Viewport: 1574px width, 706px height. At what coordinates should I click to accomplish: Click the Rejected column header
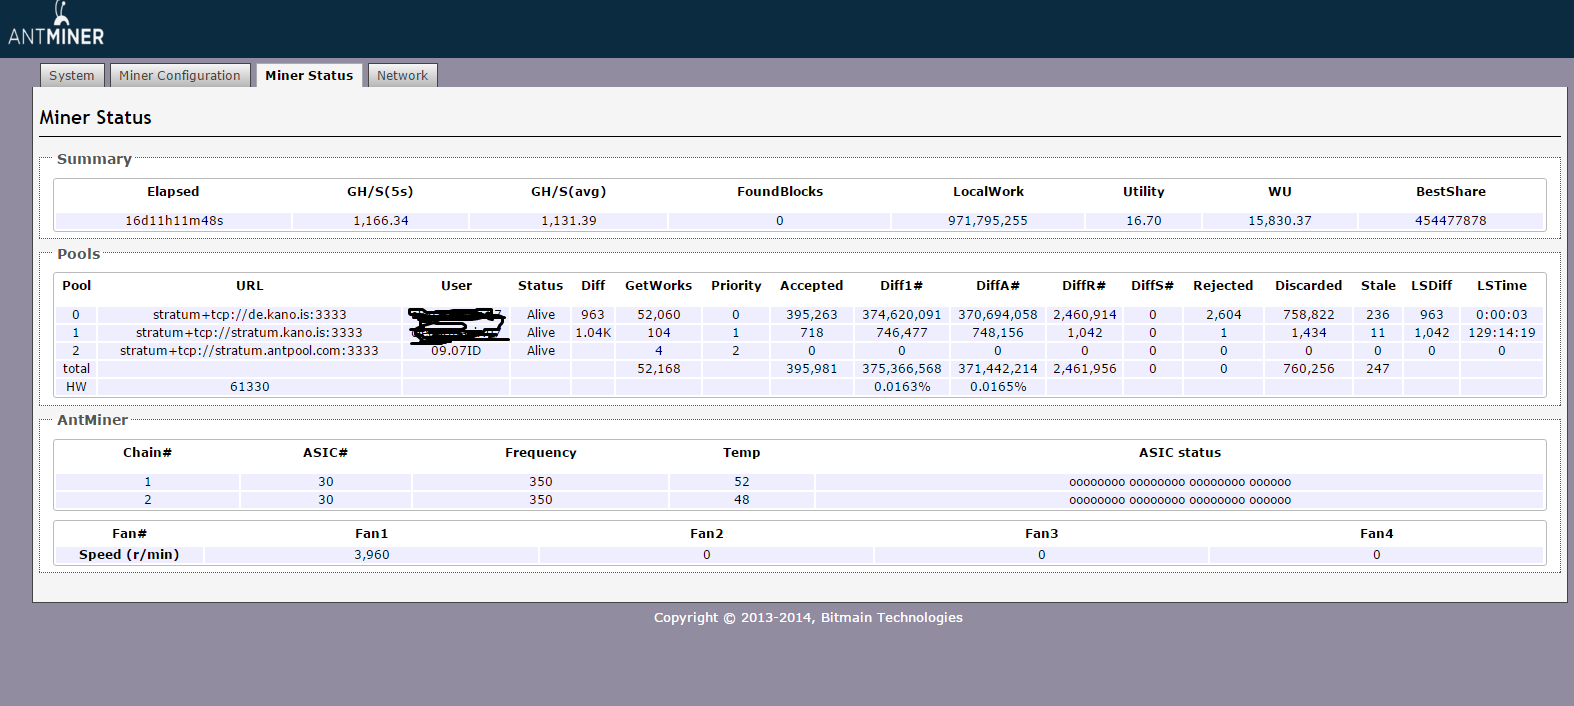click(x=1222, y=286)
